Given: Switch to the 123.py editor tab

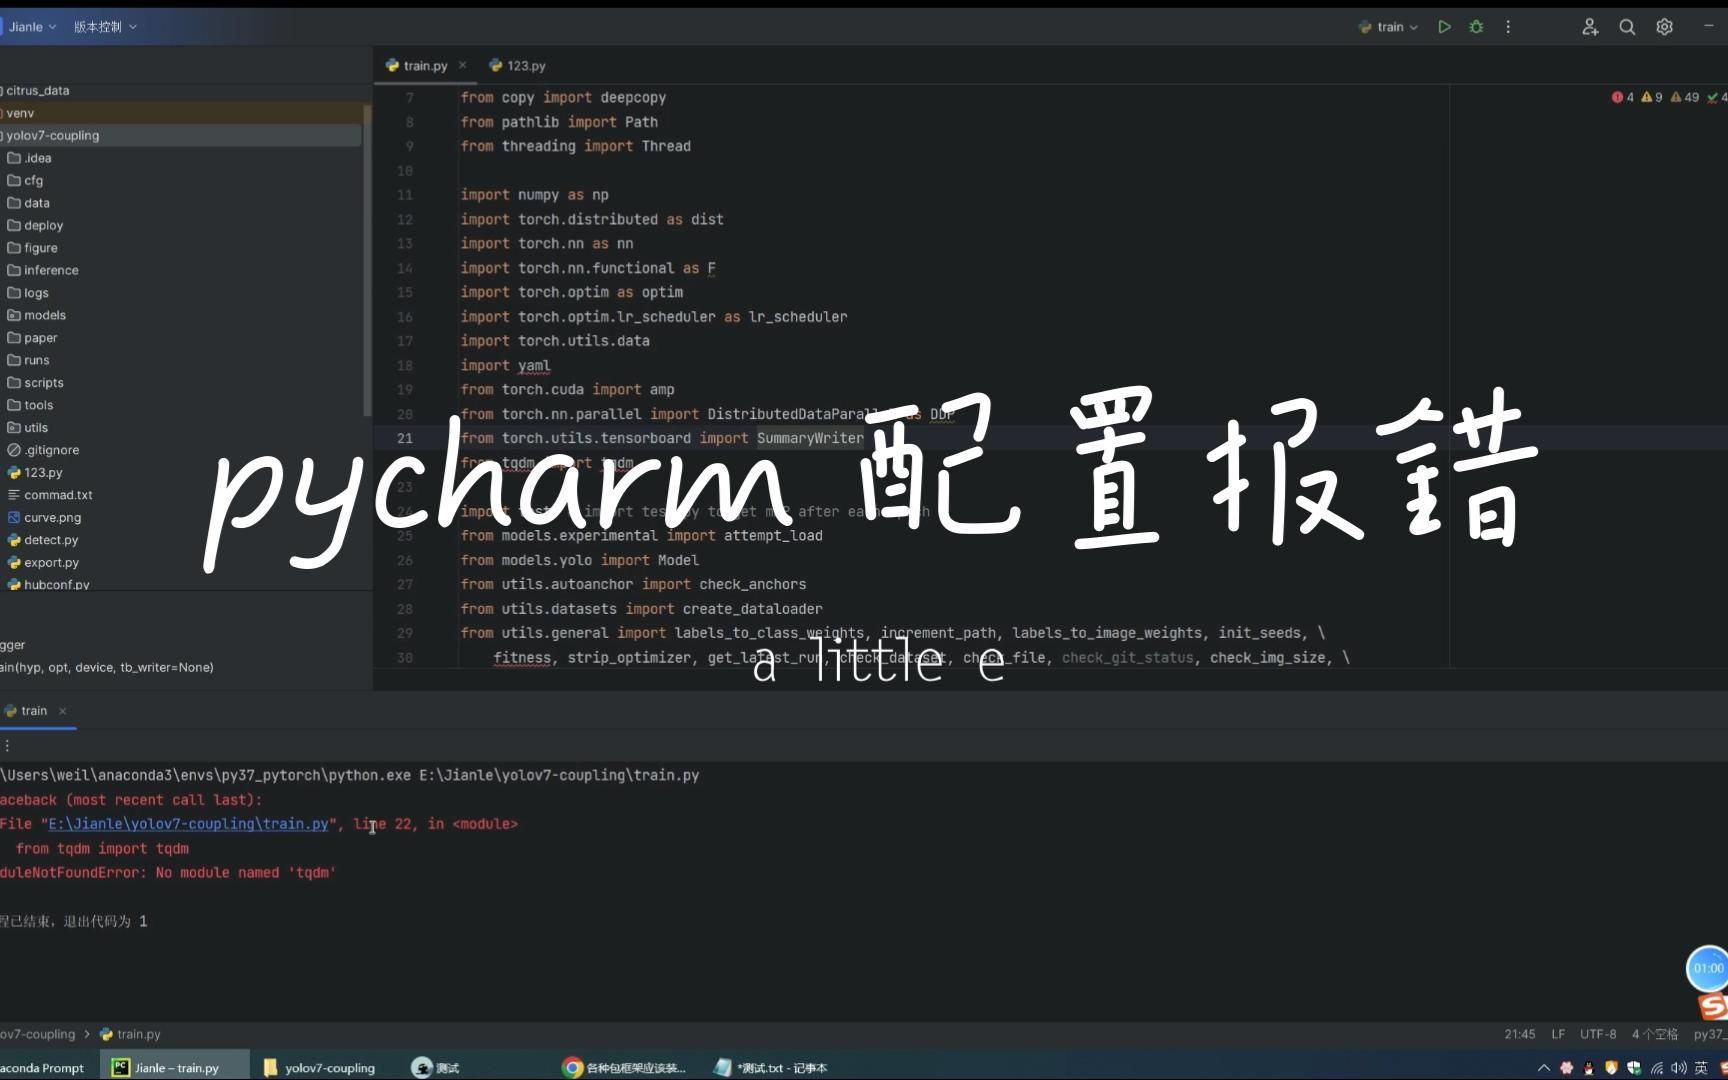Looking at the screenshot, I should (517, 66).
